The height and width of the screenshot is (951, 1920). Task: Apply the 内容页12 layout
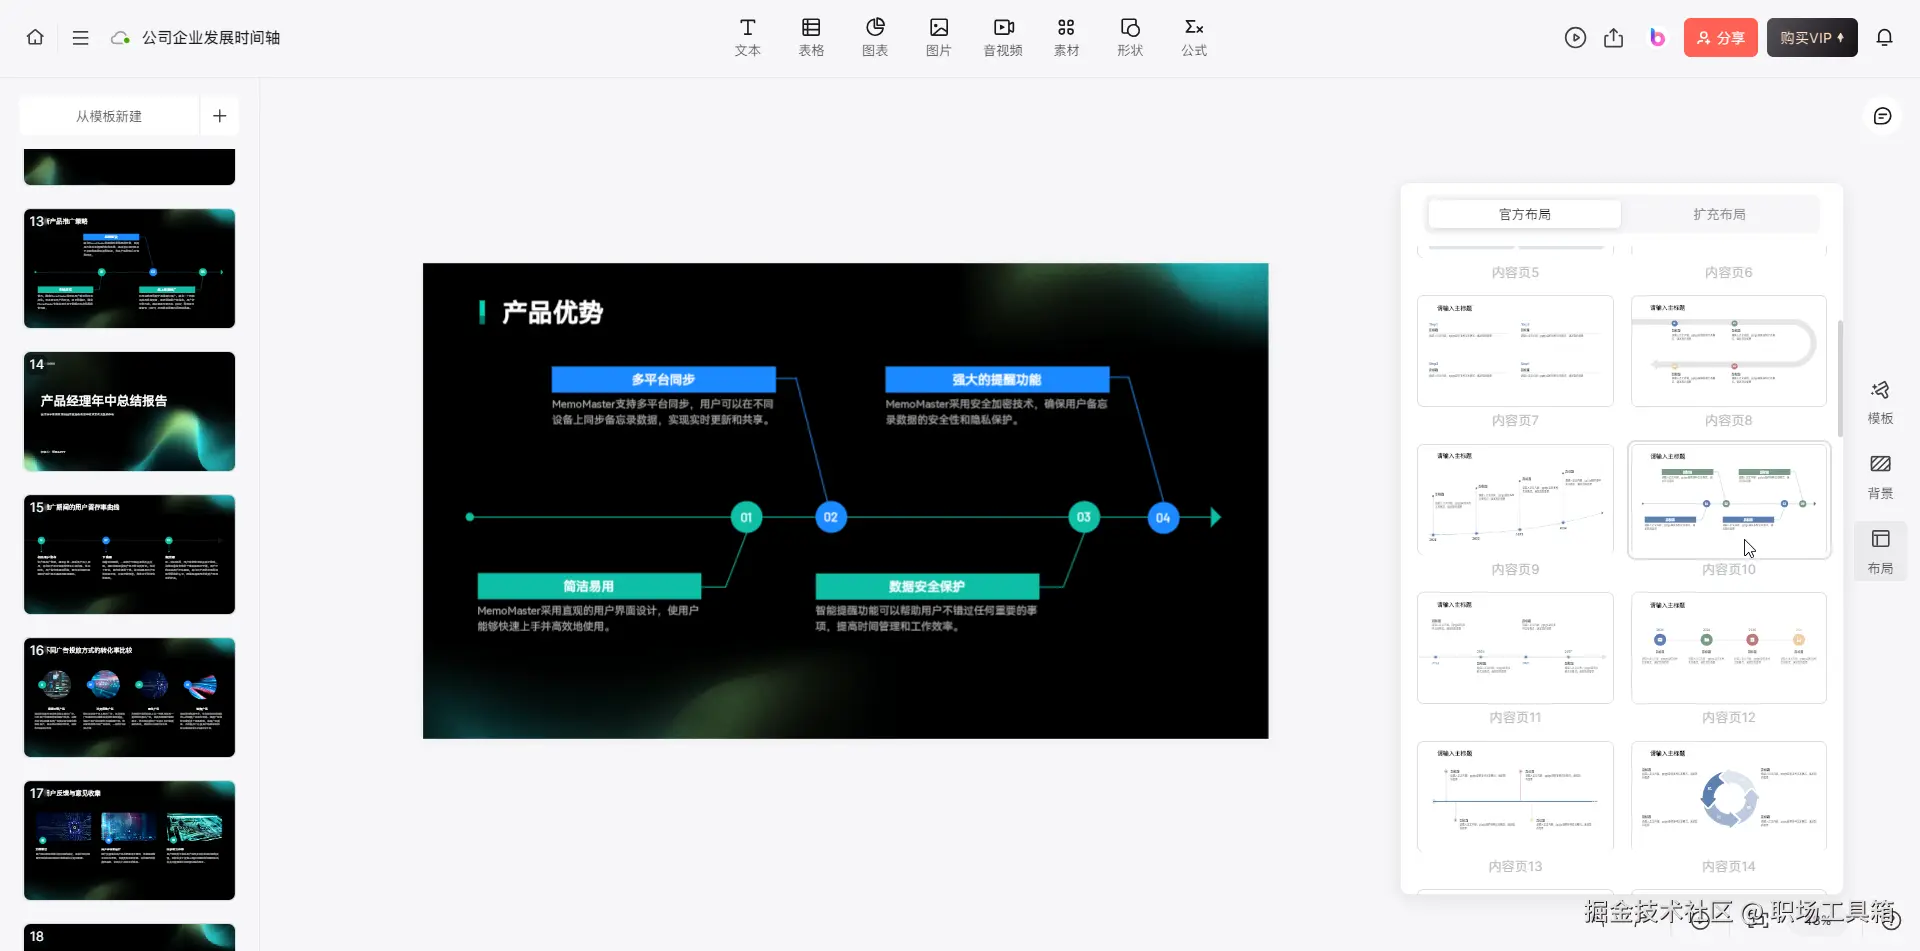(x=1729, y=648)
